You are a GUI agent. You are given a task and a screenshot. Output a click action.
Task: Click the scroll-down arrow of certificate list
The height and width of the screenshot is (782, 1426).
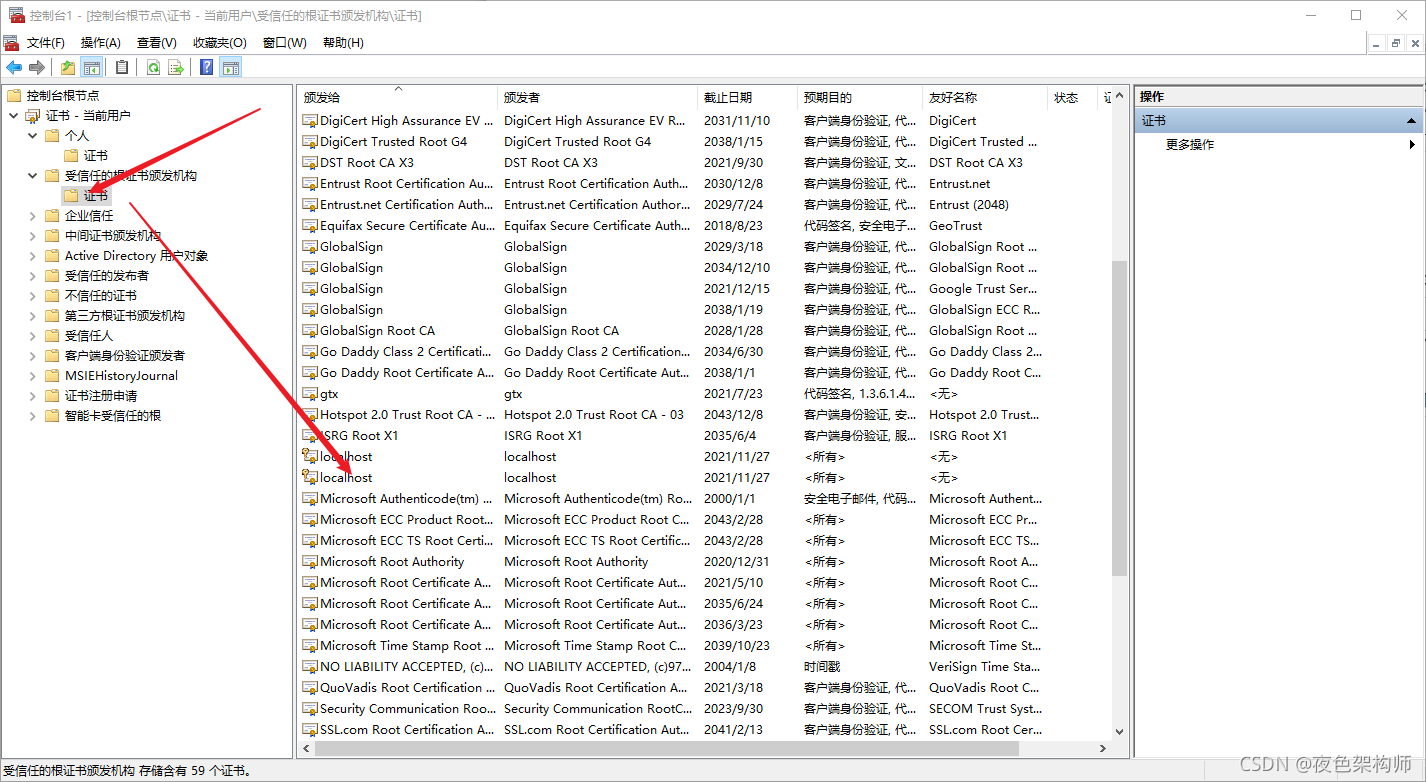[x=1119, y=732]
